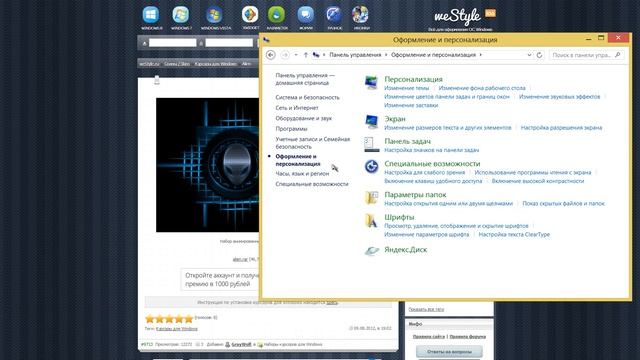Expand arrow after Панель управления breadcrumb
640x360 pixels.
click(386, 55)
